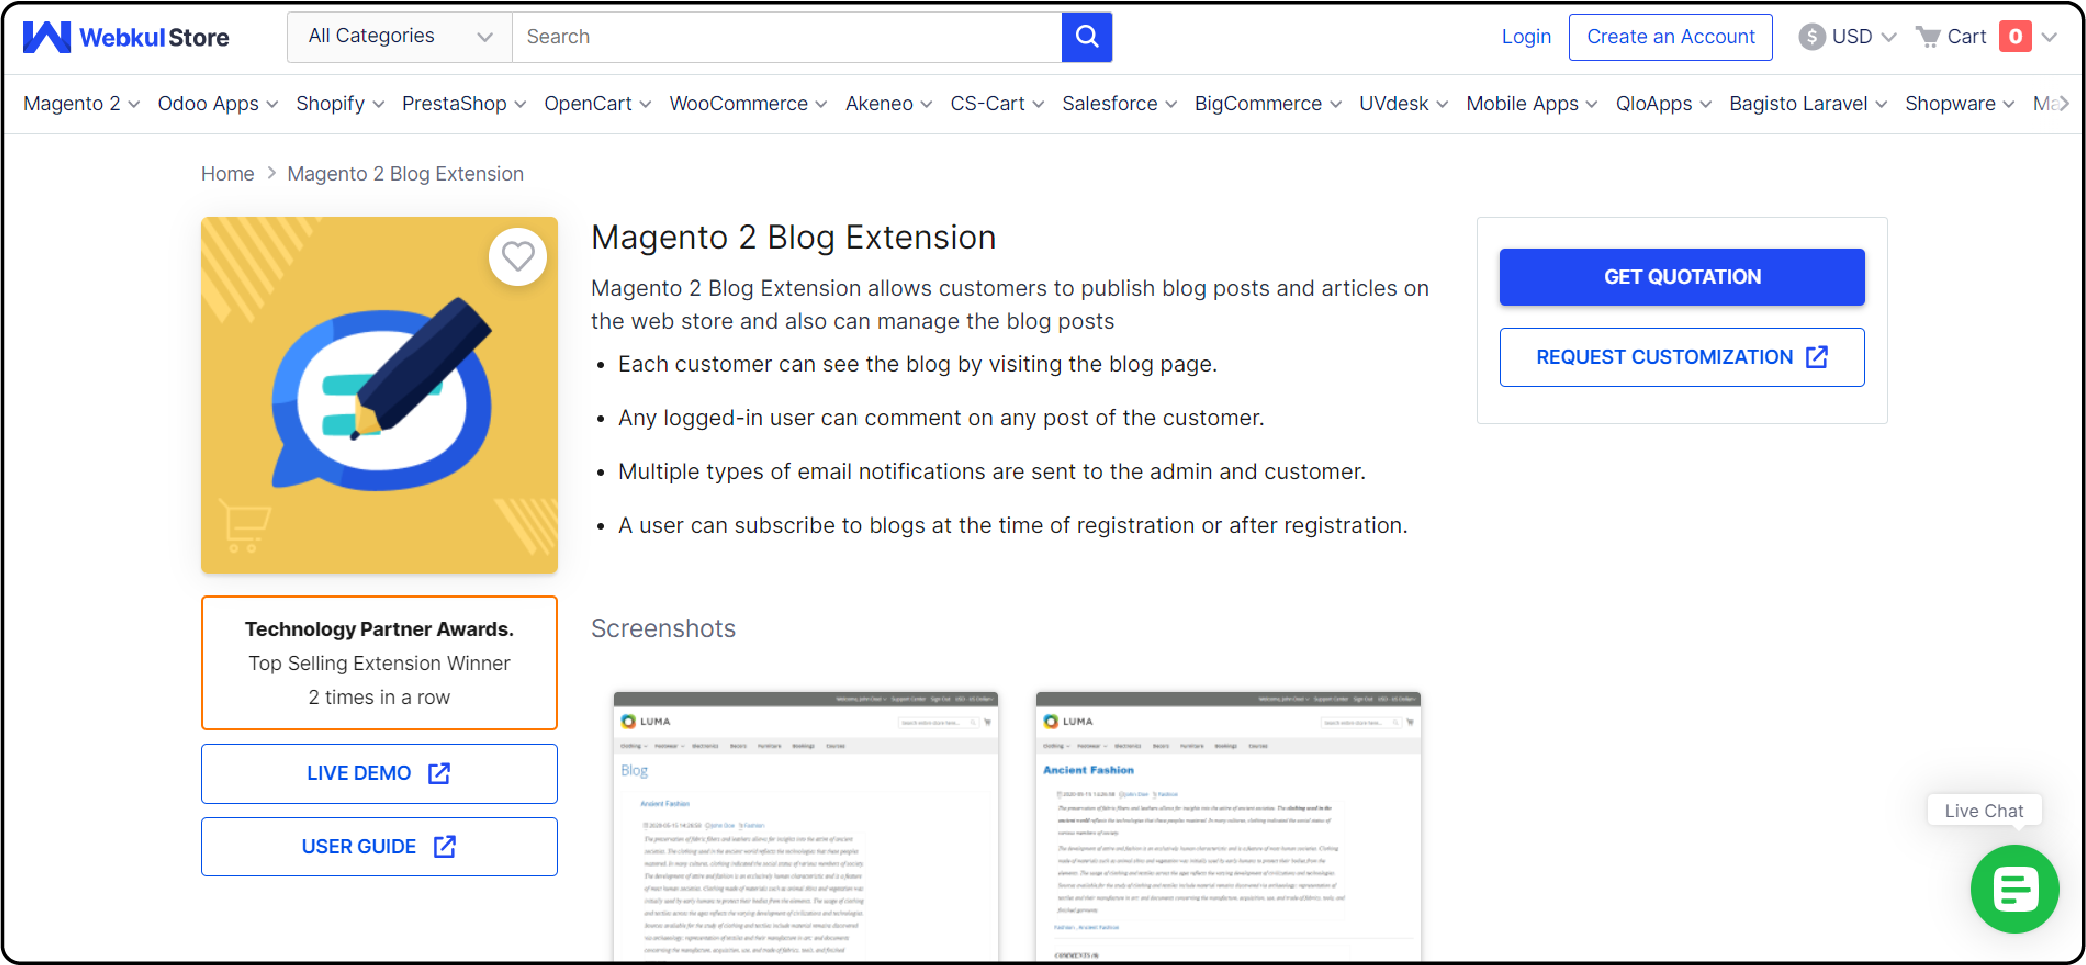Click Magento 2 Blog Extension breadcrumb text

[405, 174]
